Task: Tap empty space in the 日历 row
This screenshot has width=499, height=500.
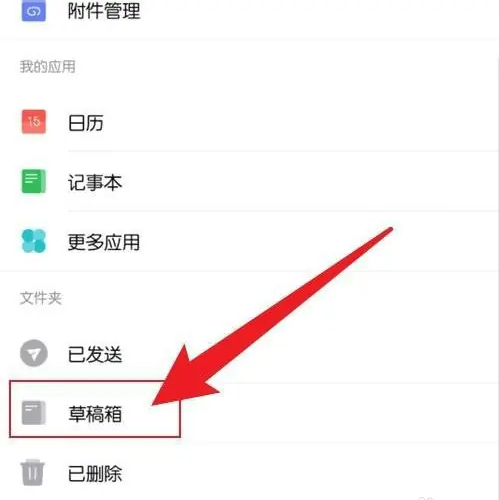Action: [x=300, y=123]
